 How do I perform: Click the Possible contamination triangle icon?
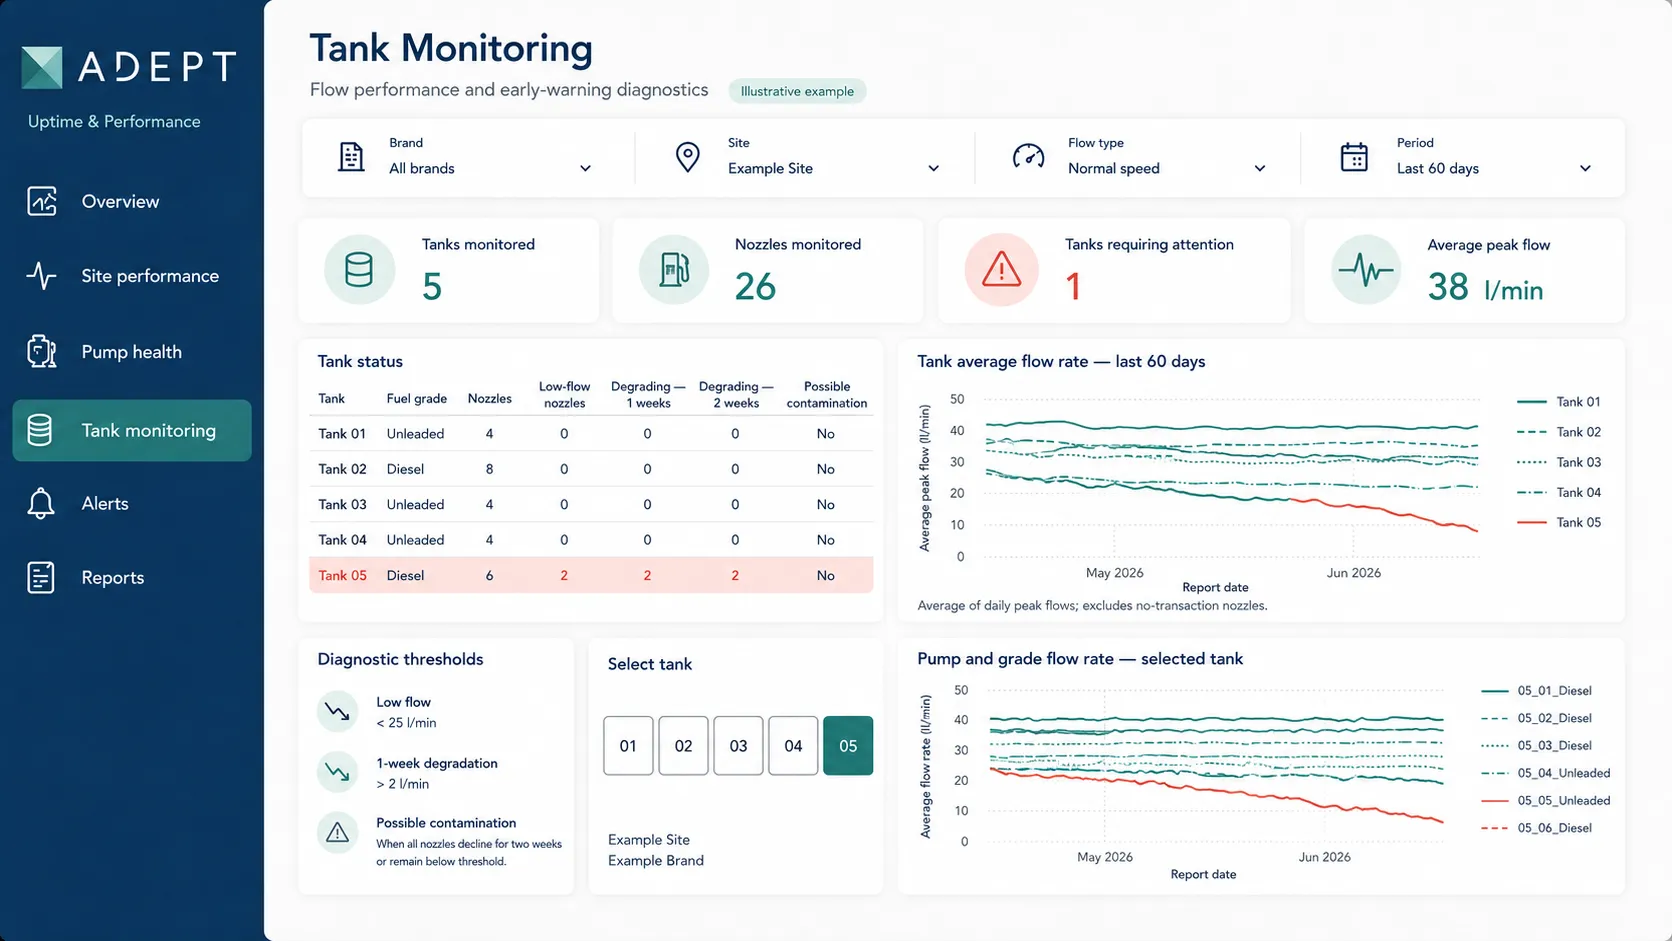(337, 832)
